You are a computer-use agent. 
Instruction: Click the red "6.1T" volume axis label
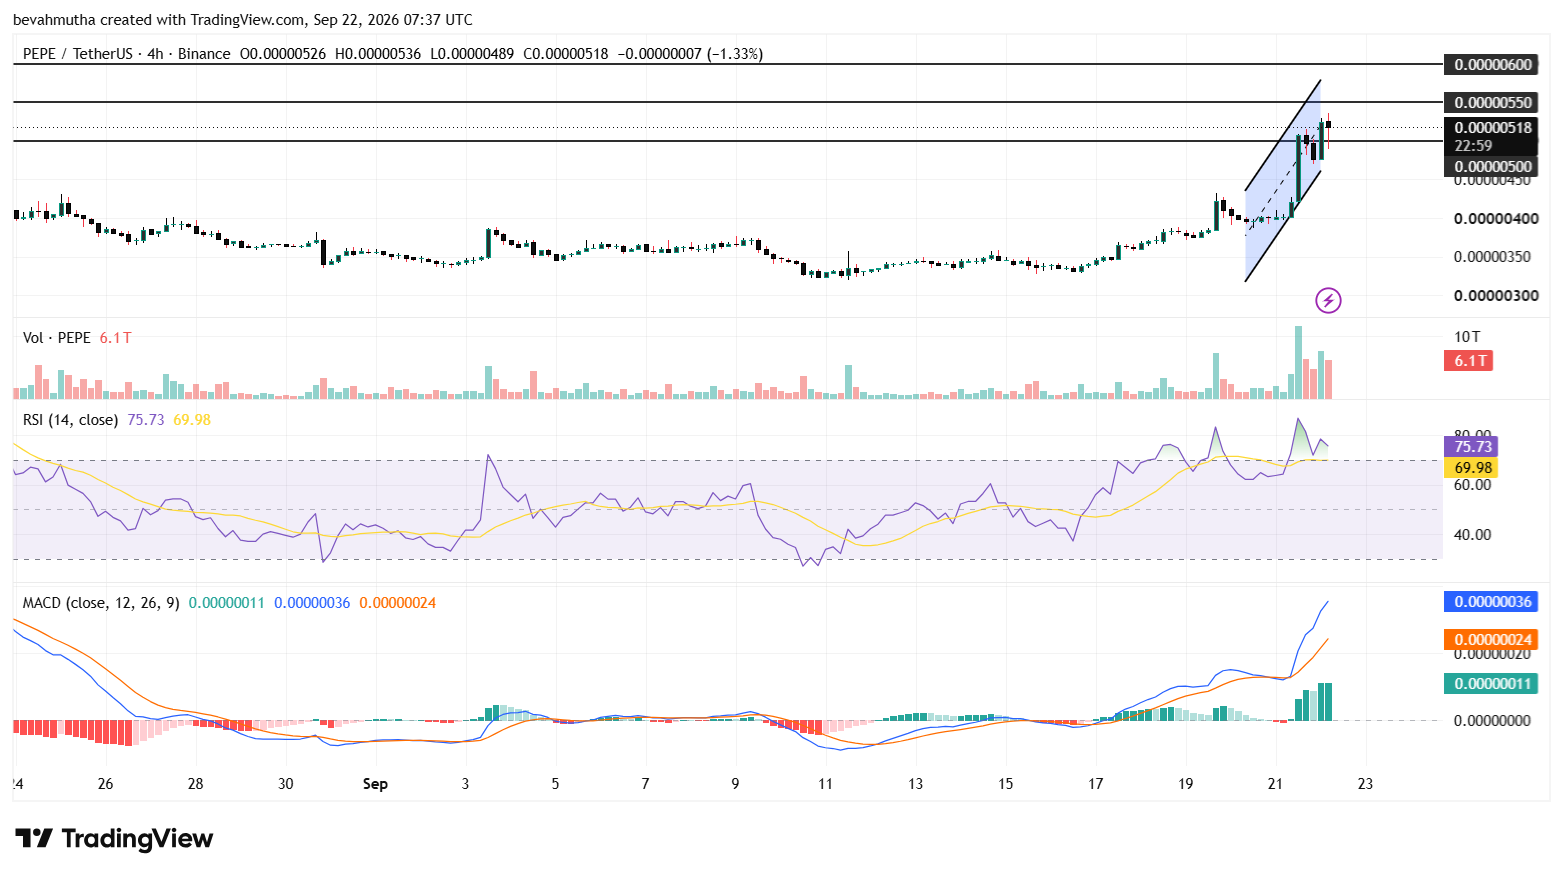(1469, 361)
